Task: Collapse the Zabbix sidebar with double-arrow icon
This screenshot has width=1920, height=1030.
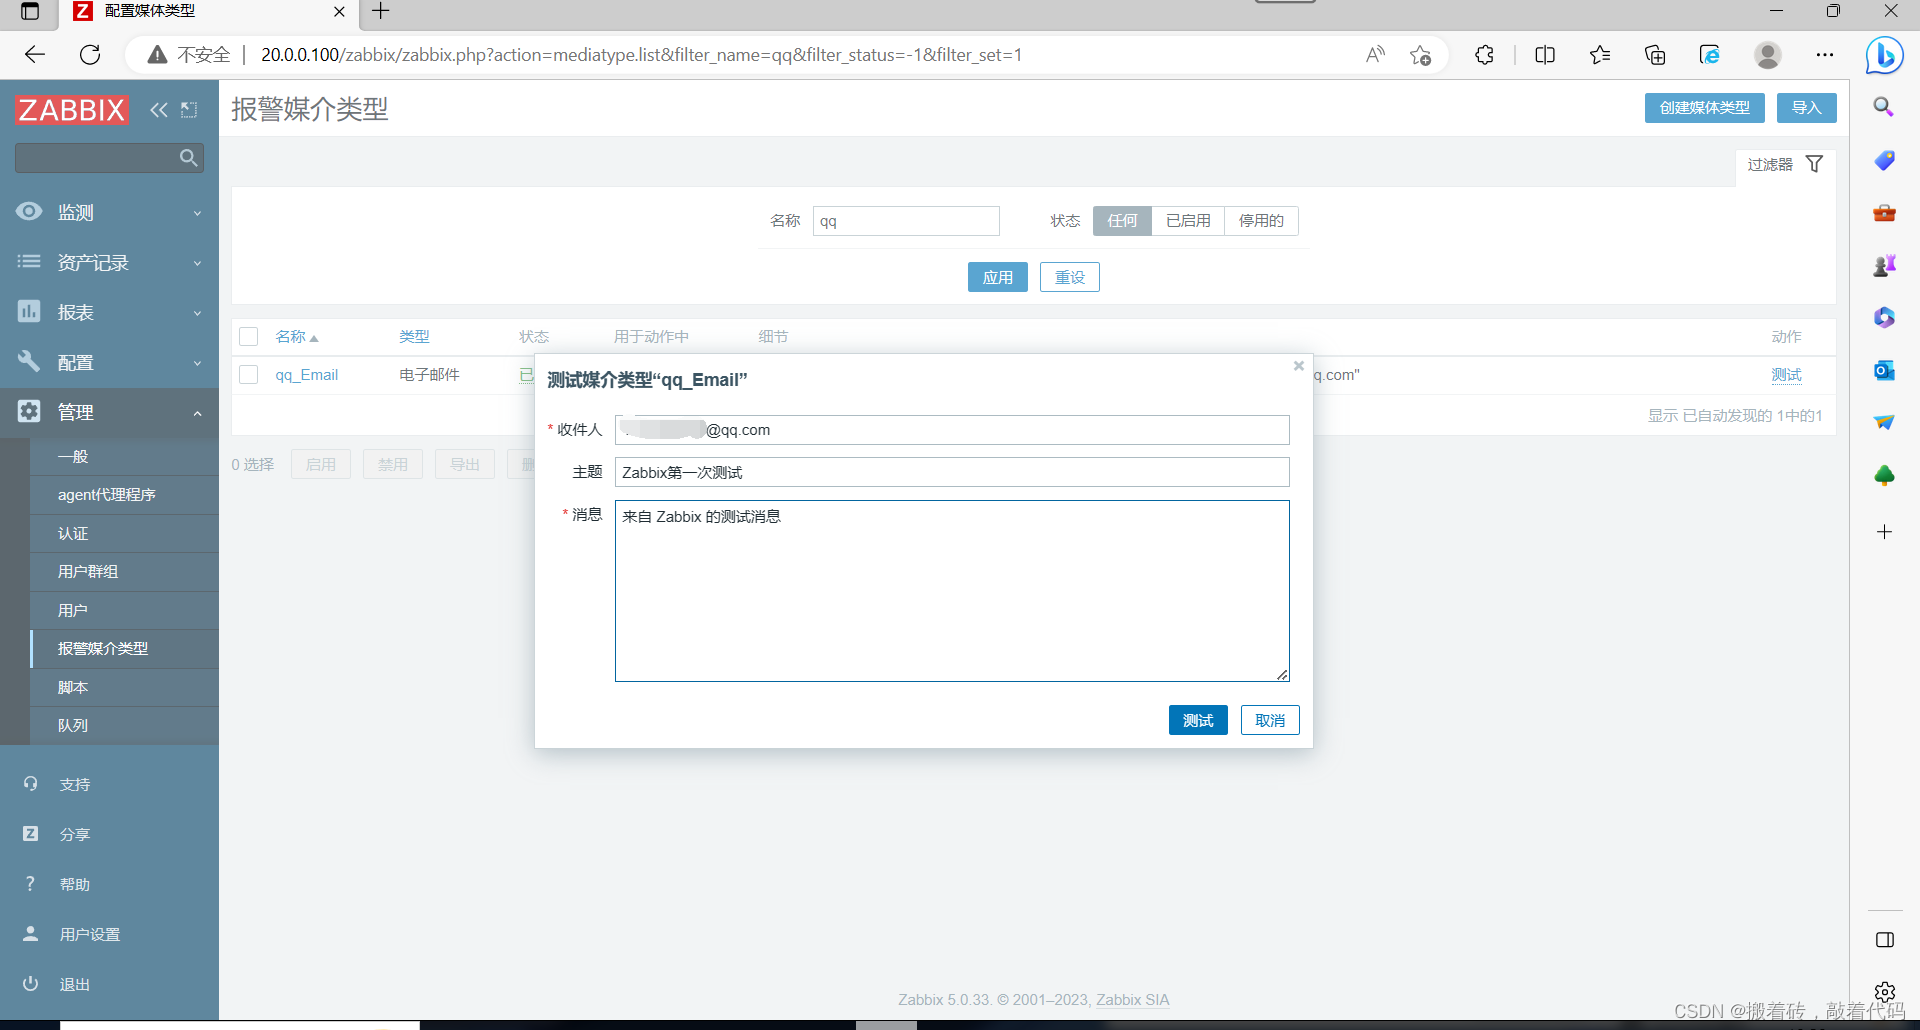Action: [159, 110]
